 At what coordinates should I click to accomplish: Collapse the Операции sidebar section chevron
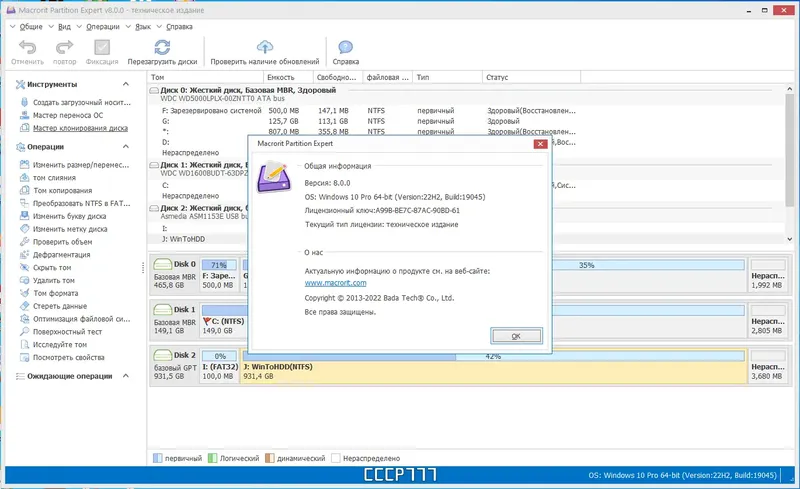coord(126,146)
